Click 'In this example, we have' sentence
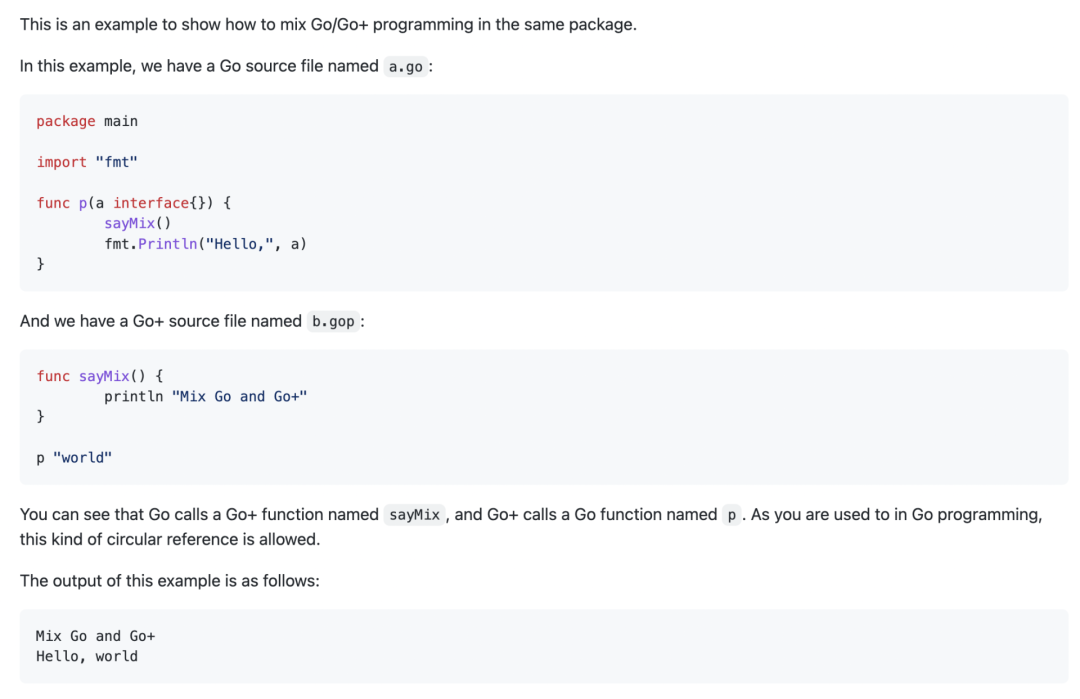 pos(198,66)
